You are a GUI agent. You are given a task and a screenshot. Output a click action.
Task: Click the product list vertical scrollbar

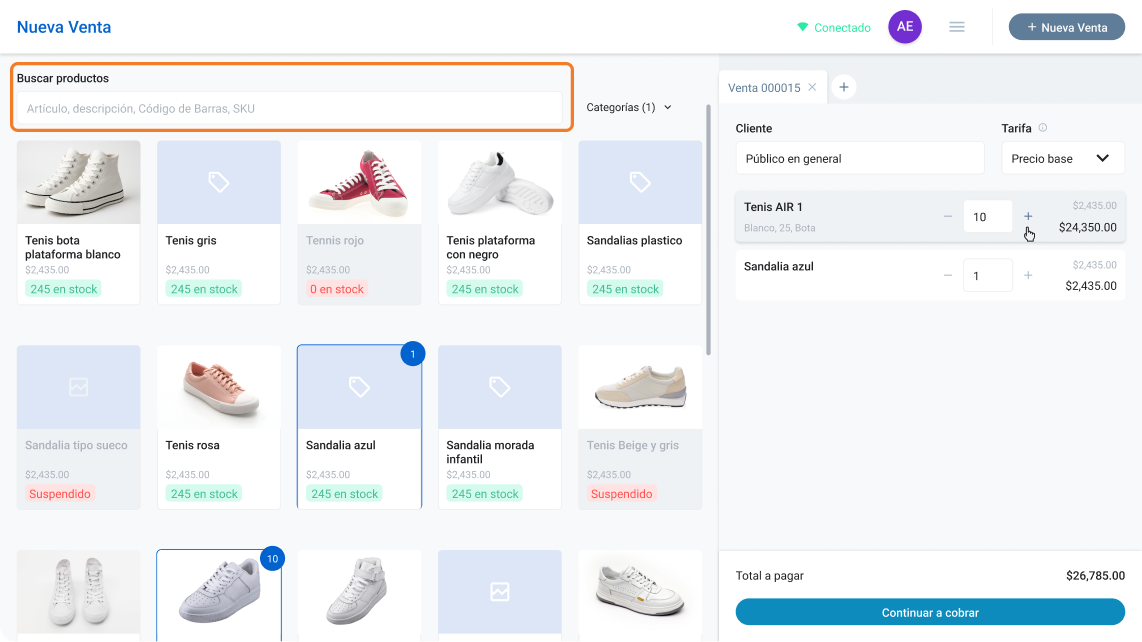click(x=708, y=230)
